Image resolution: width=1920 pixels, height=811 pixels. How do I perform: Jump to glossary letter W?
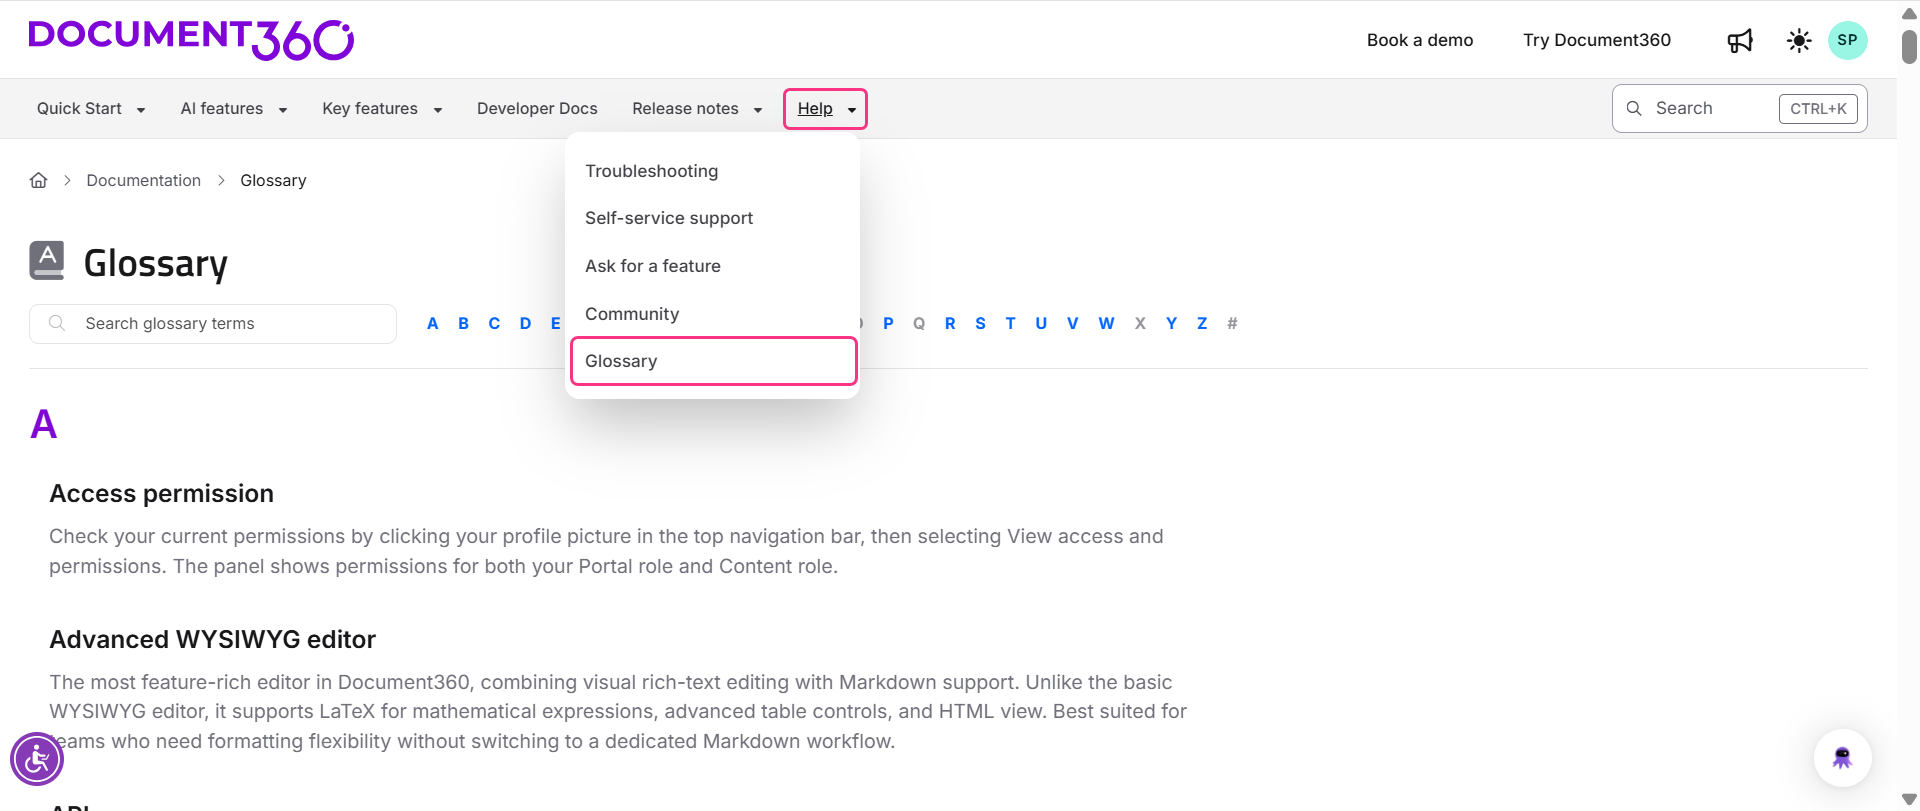[1106, 323]
